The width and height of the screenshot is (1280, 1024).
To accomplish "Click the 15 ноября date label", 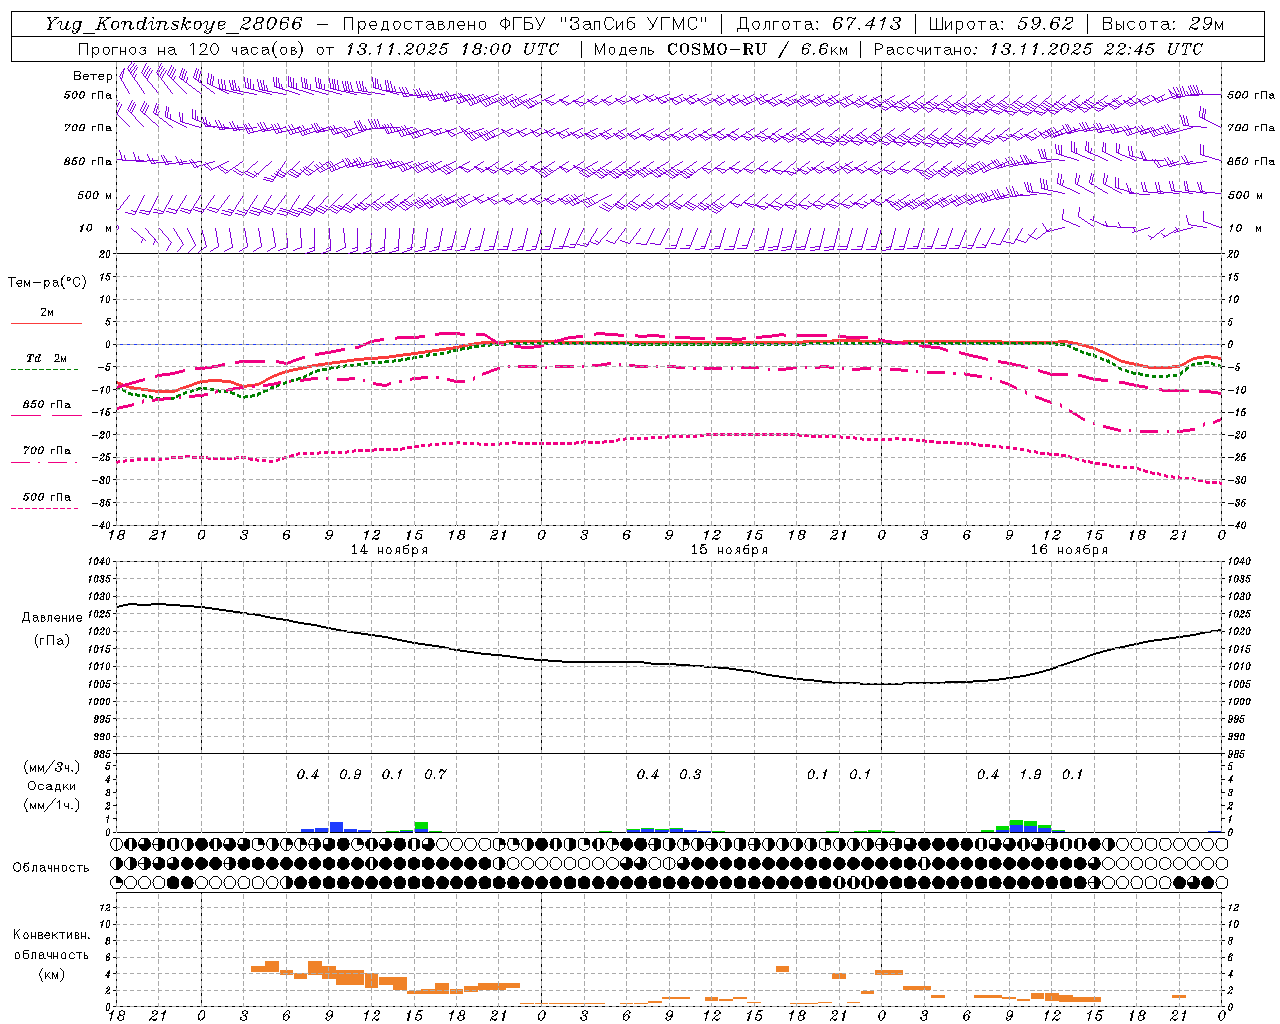I will click(x=729, y=549).
